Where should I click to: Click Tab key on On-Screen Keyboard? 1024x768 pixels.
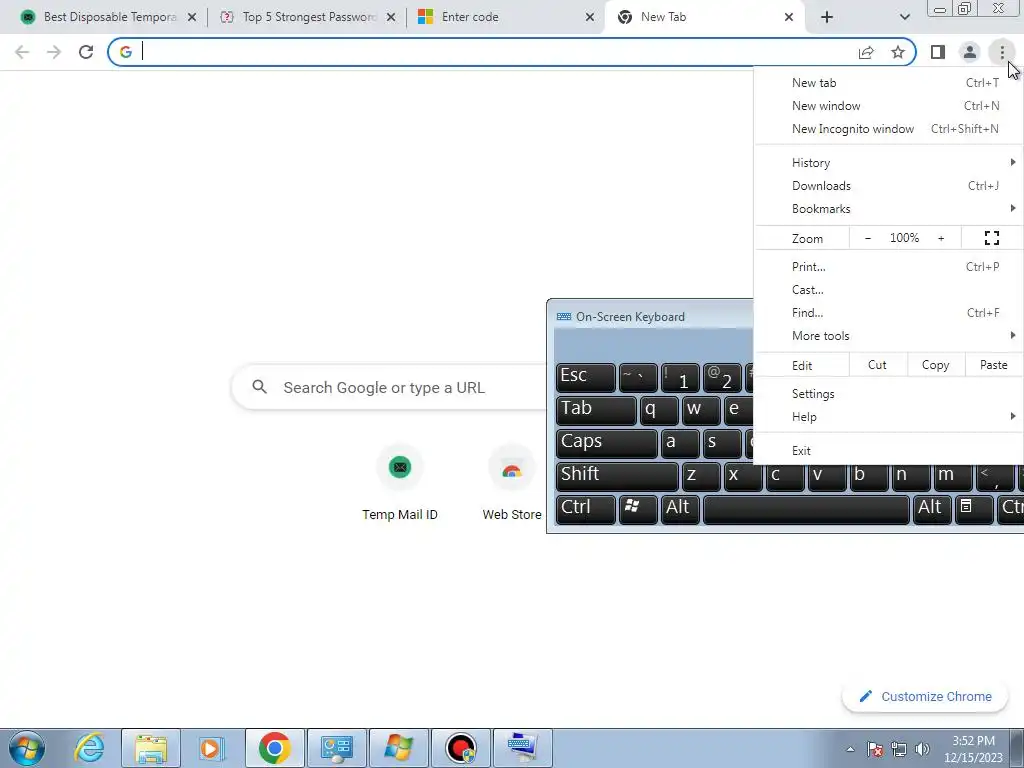click(x=596, y=410)
